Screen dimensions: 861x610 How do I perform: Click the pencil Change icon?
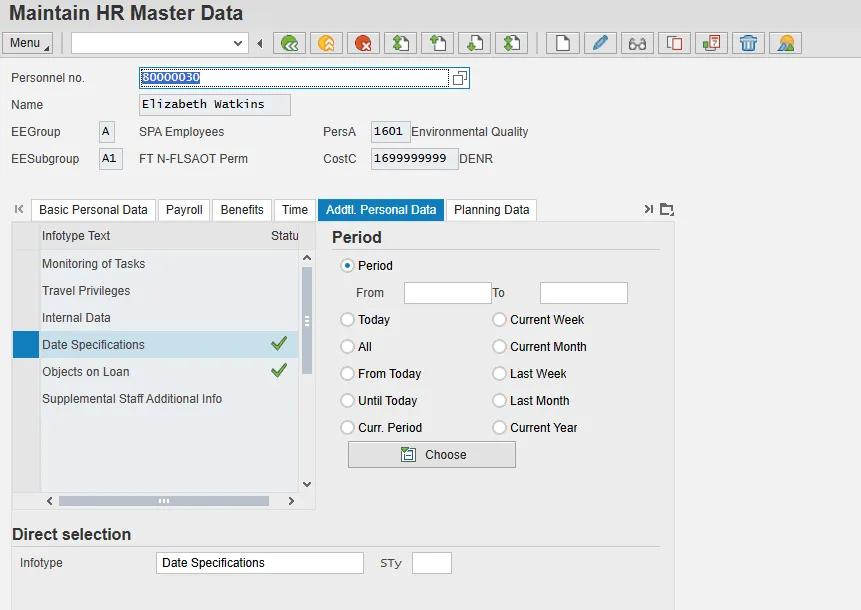[599, 43]
